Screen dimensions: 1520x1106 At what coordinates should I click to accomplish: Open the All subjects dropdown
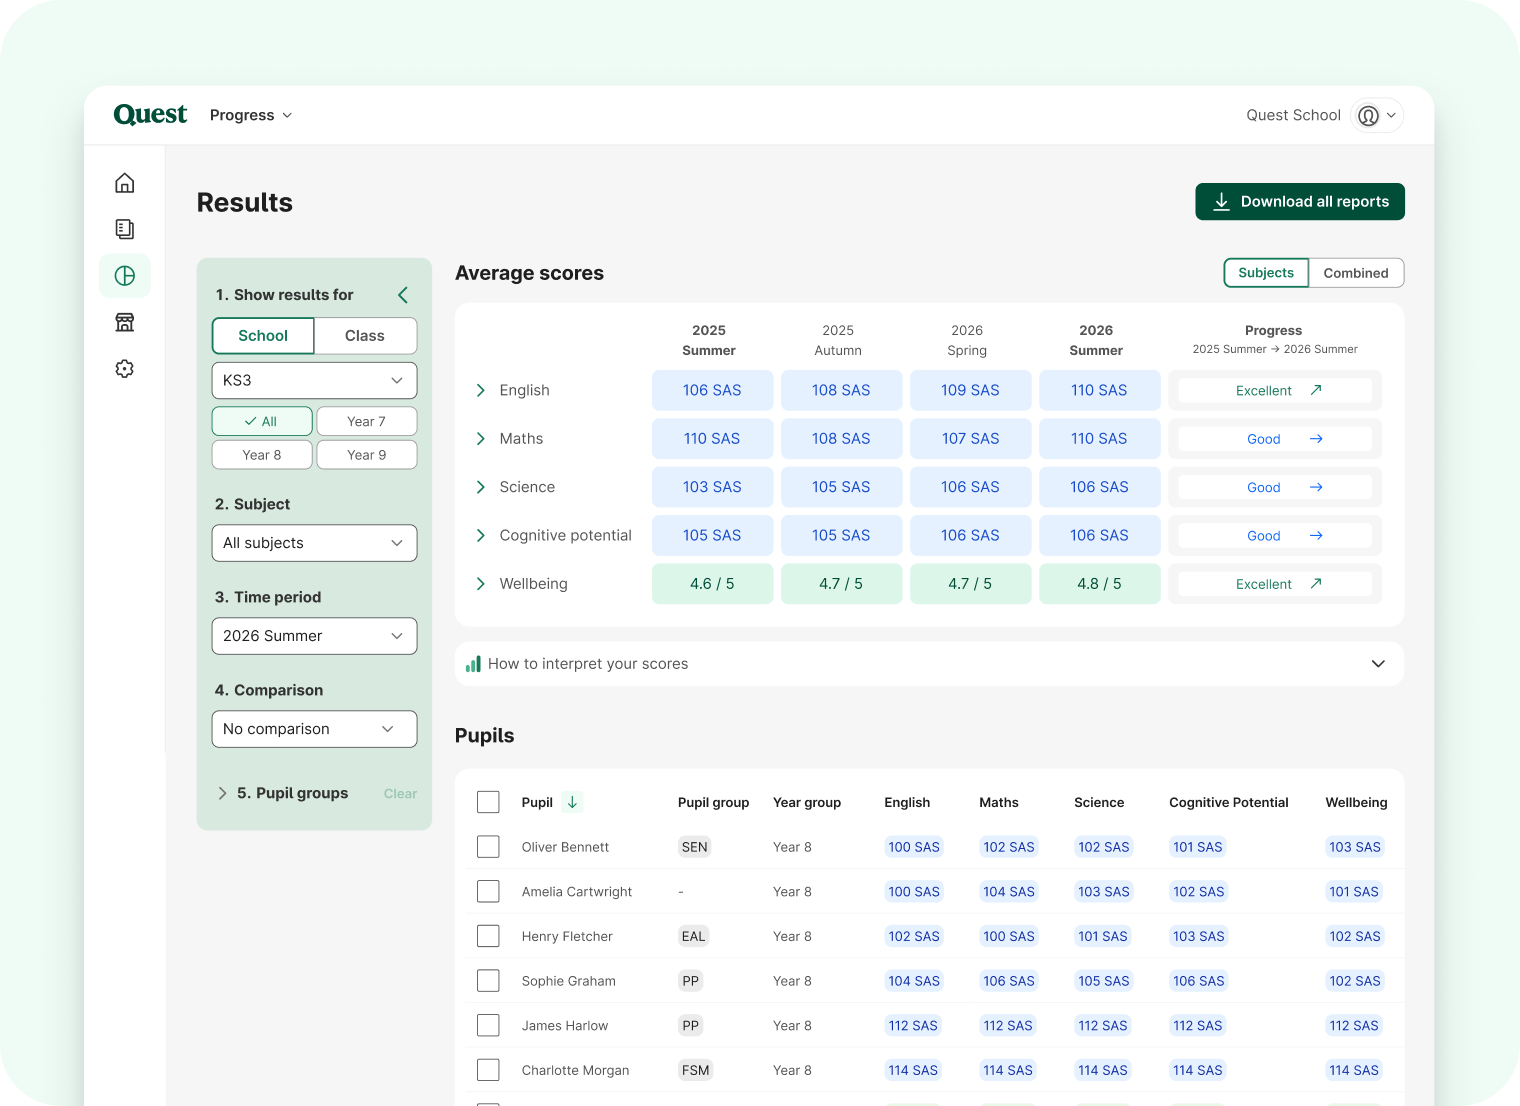pyautogui.click(x=314, y=543)
